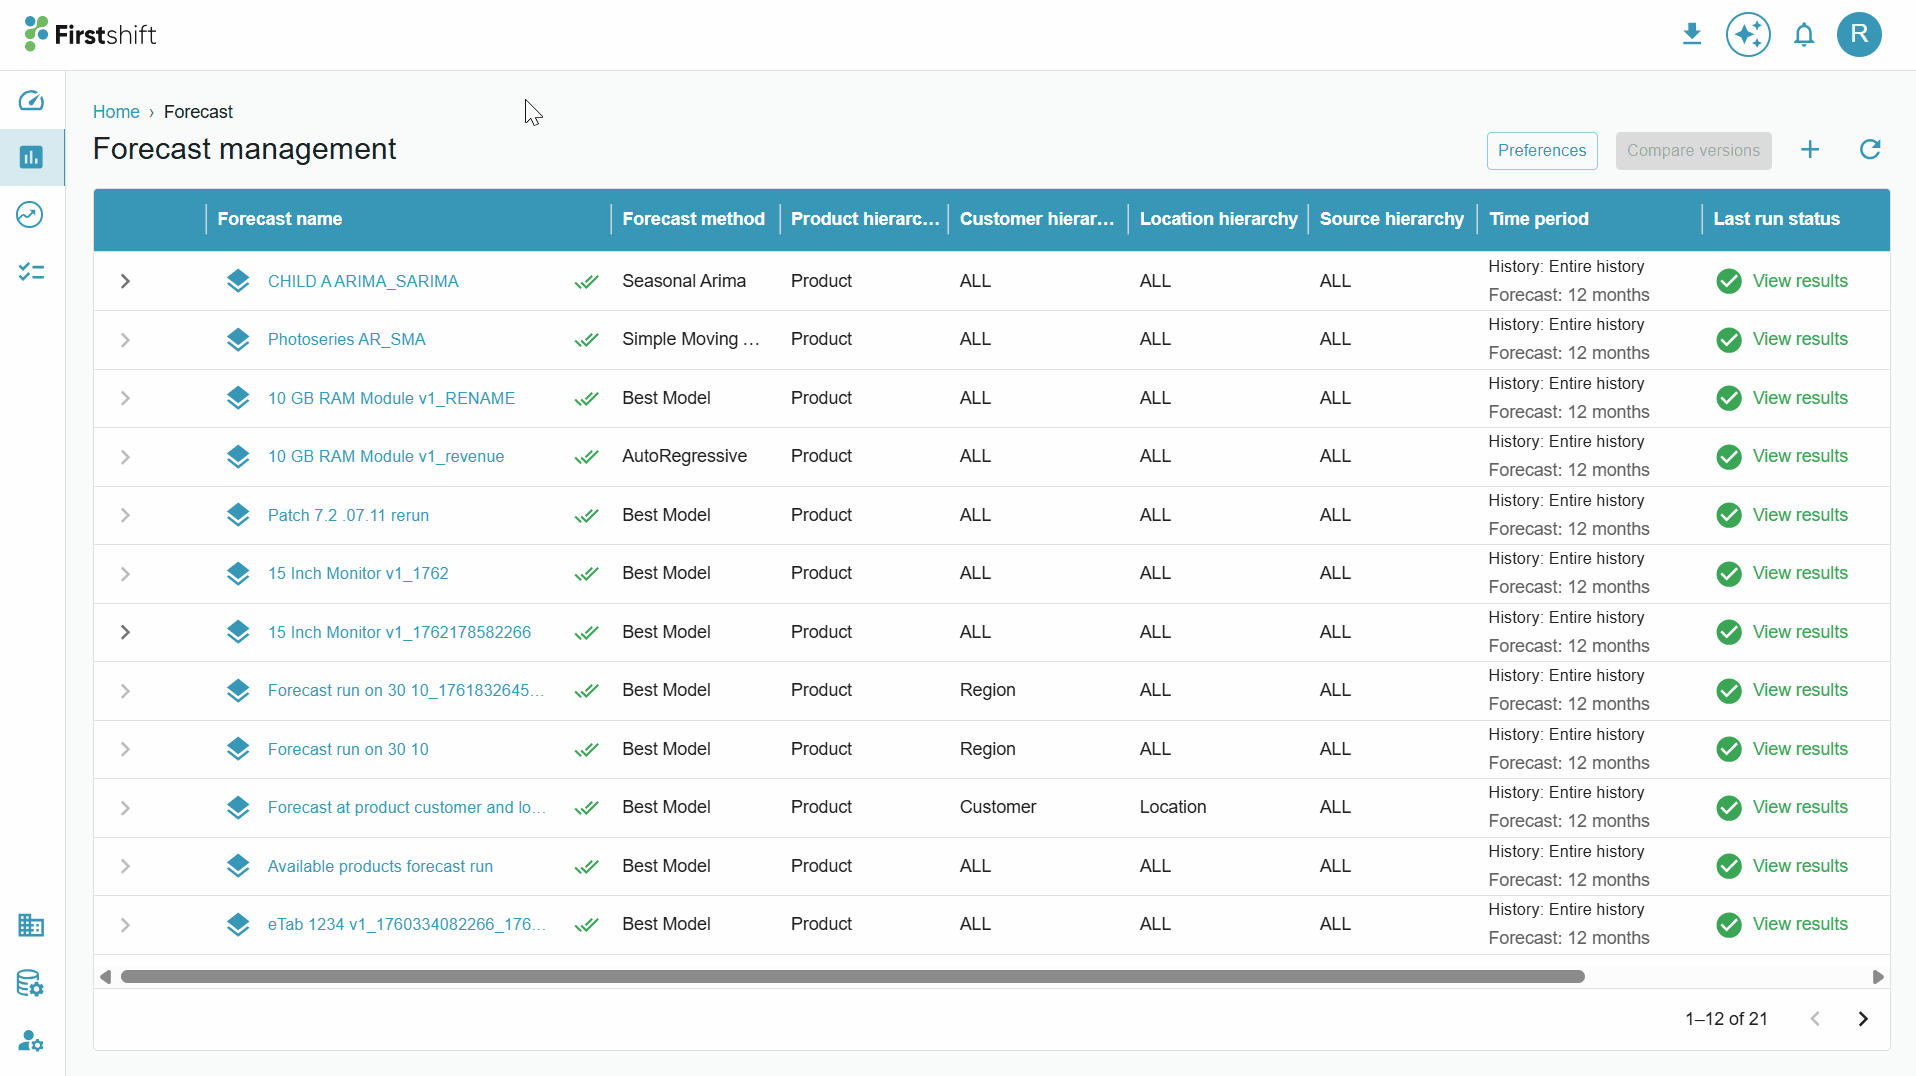The width and height of the screenshot is (1916, 1076).
Task: Click the Location hierarchy column header
Action: coord(1218,219)
